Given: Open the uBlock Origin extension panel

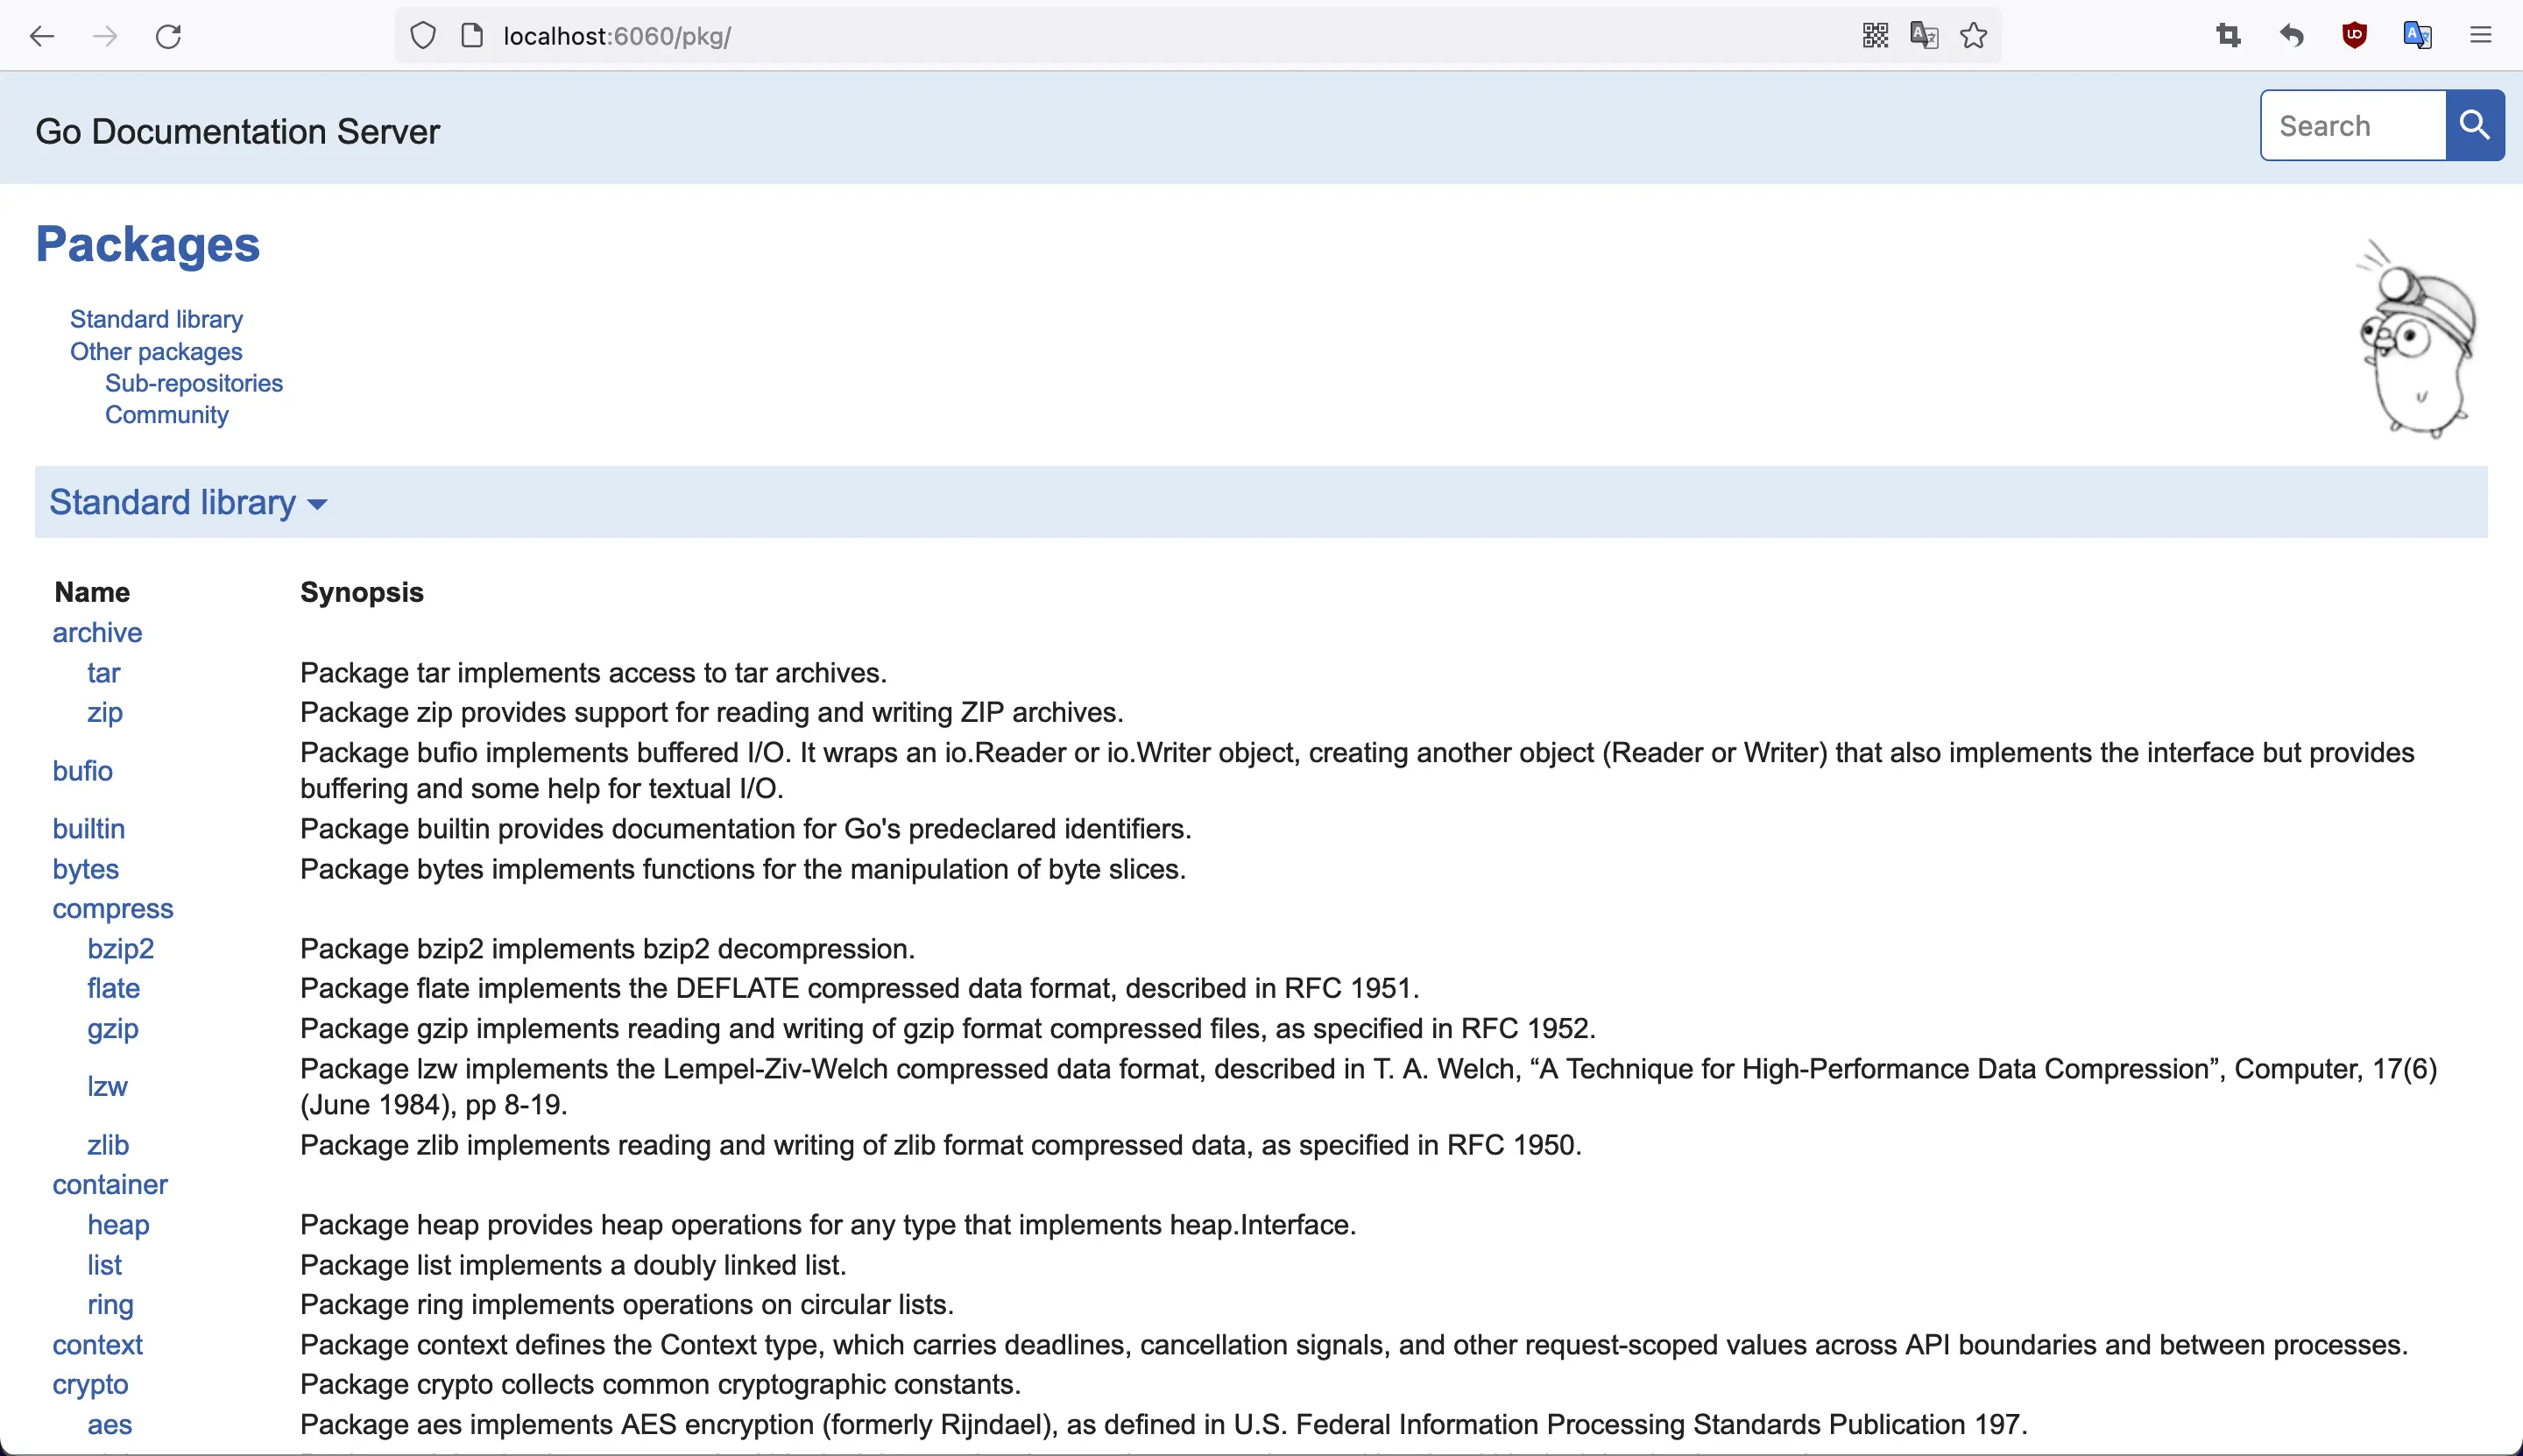Looking at the screenshot, I should click(2352, 36).
